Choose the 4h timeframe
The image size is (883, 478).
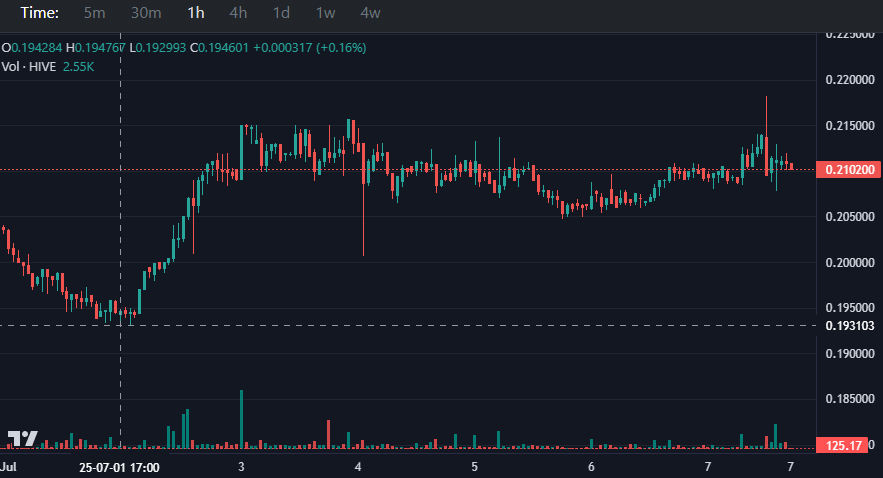click(238, 13)
